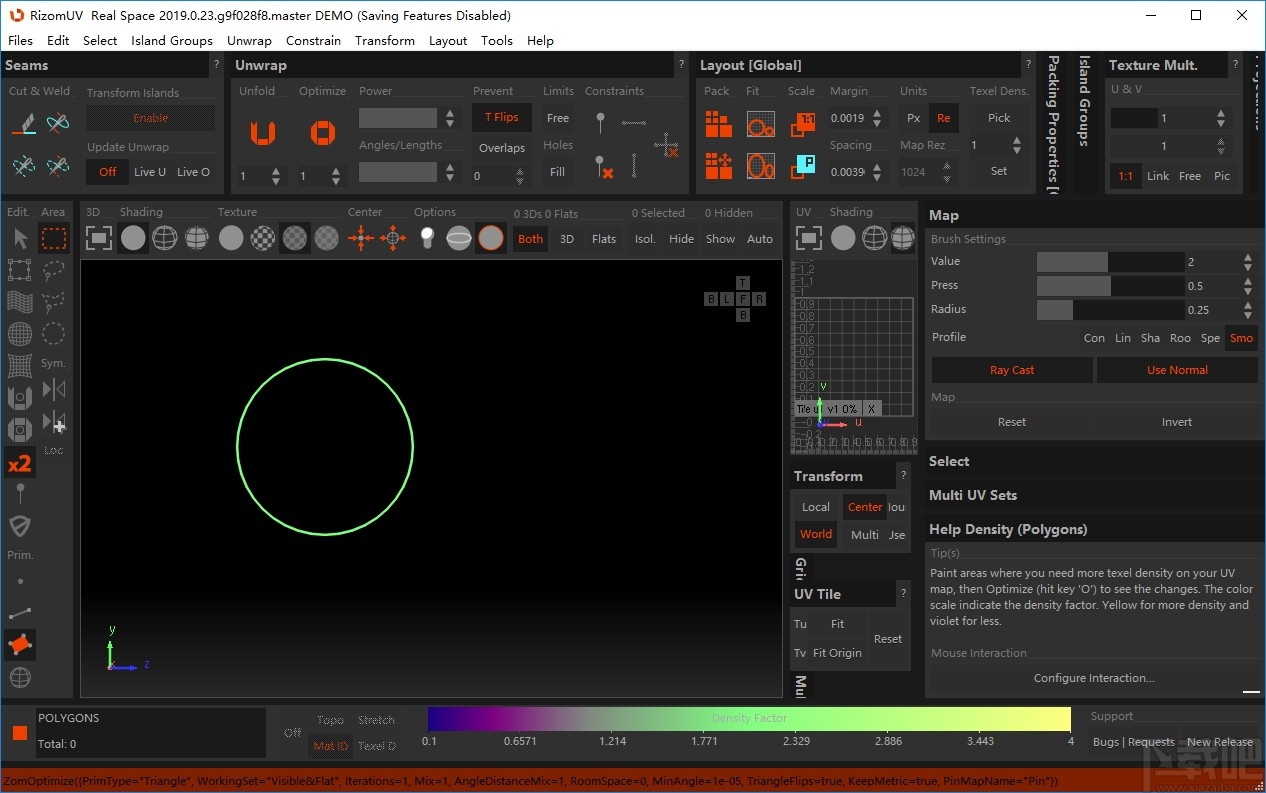Click the Optimize icon in Unwrap
The height and width of the screenshot is (793, 1266).
pyautogui.click(x=322, y=133)
